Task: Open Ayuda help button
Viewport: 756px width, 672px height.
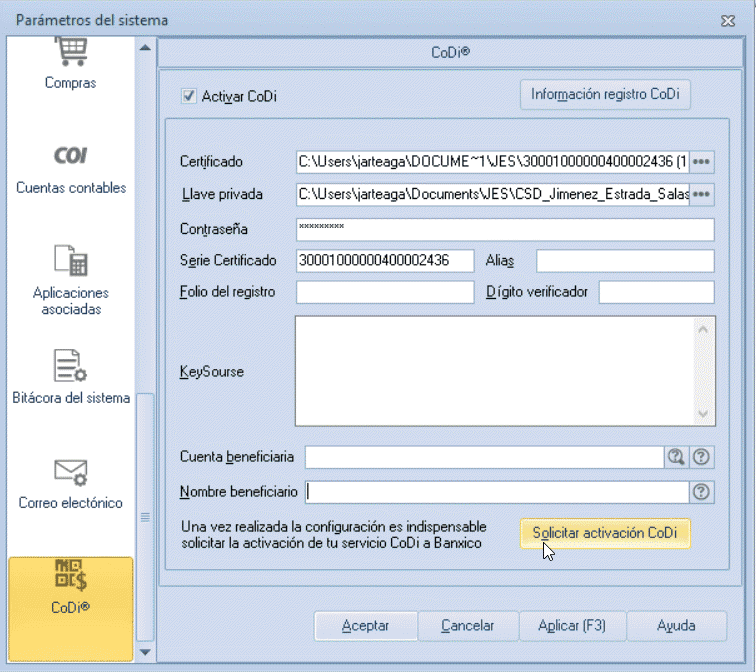Action: 676,626
